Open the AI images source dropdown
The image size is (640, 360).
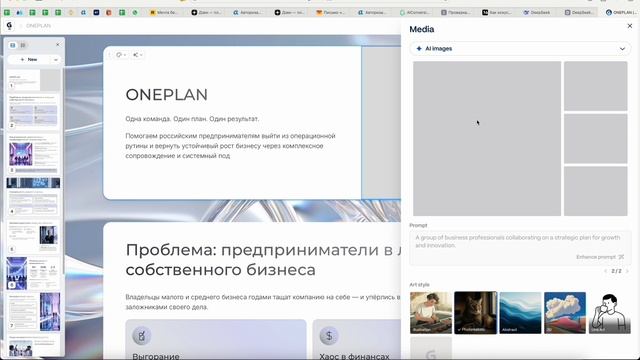pos(520,49)
